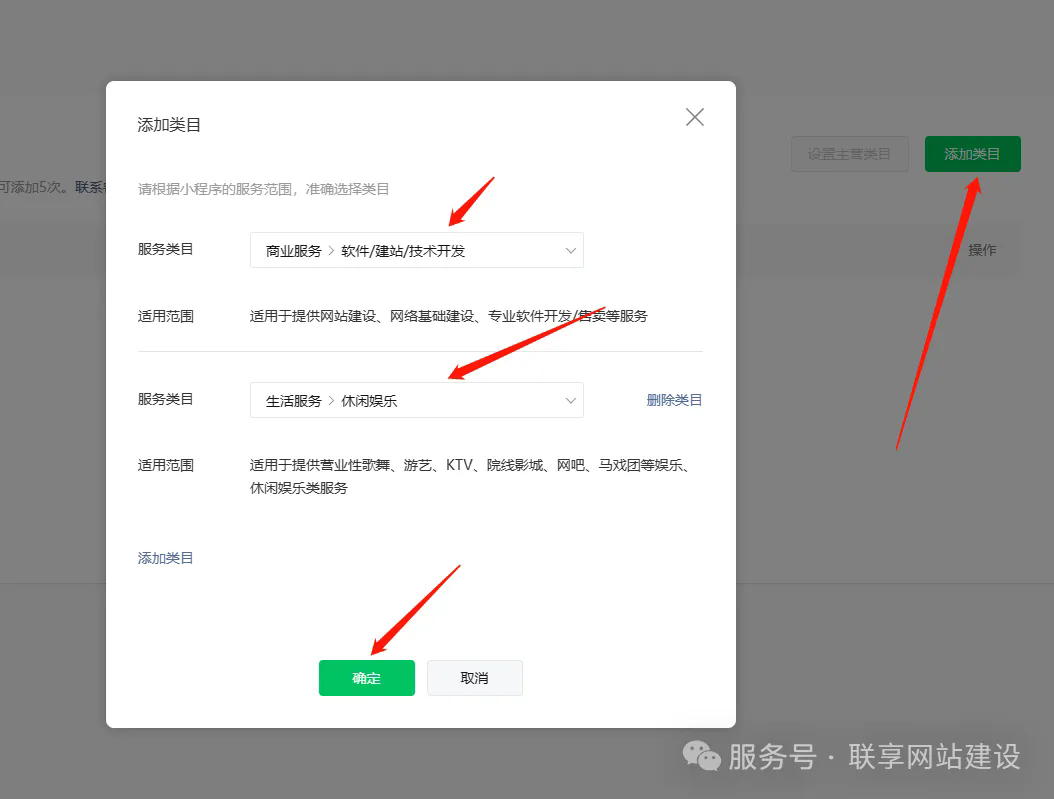This screenshot has width=1054, height=799.
Task: Click the 确定 confirm button in the dialog
Action: 366,677
